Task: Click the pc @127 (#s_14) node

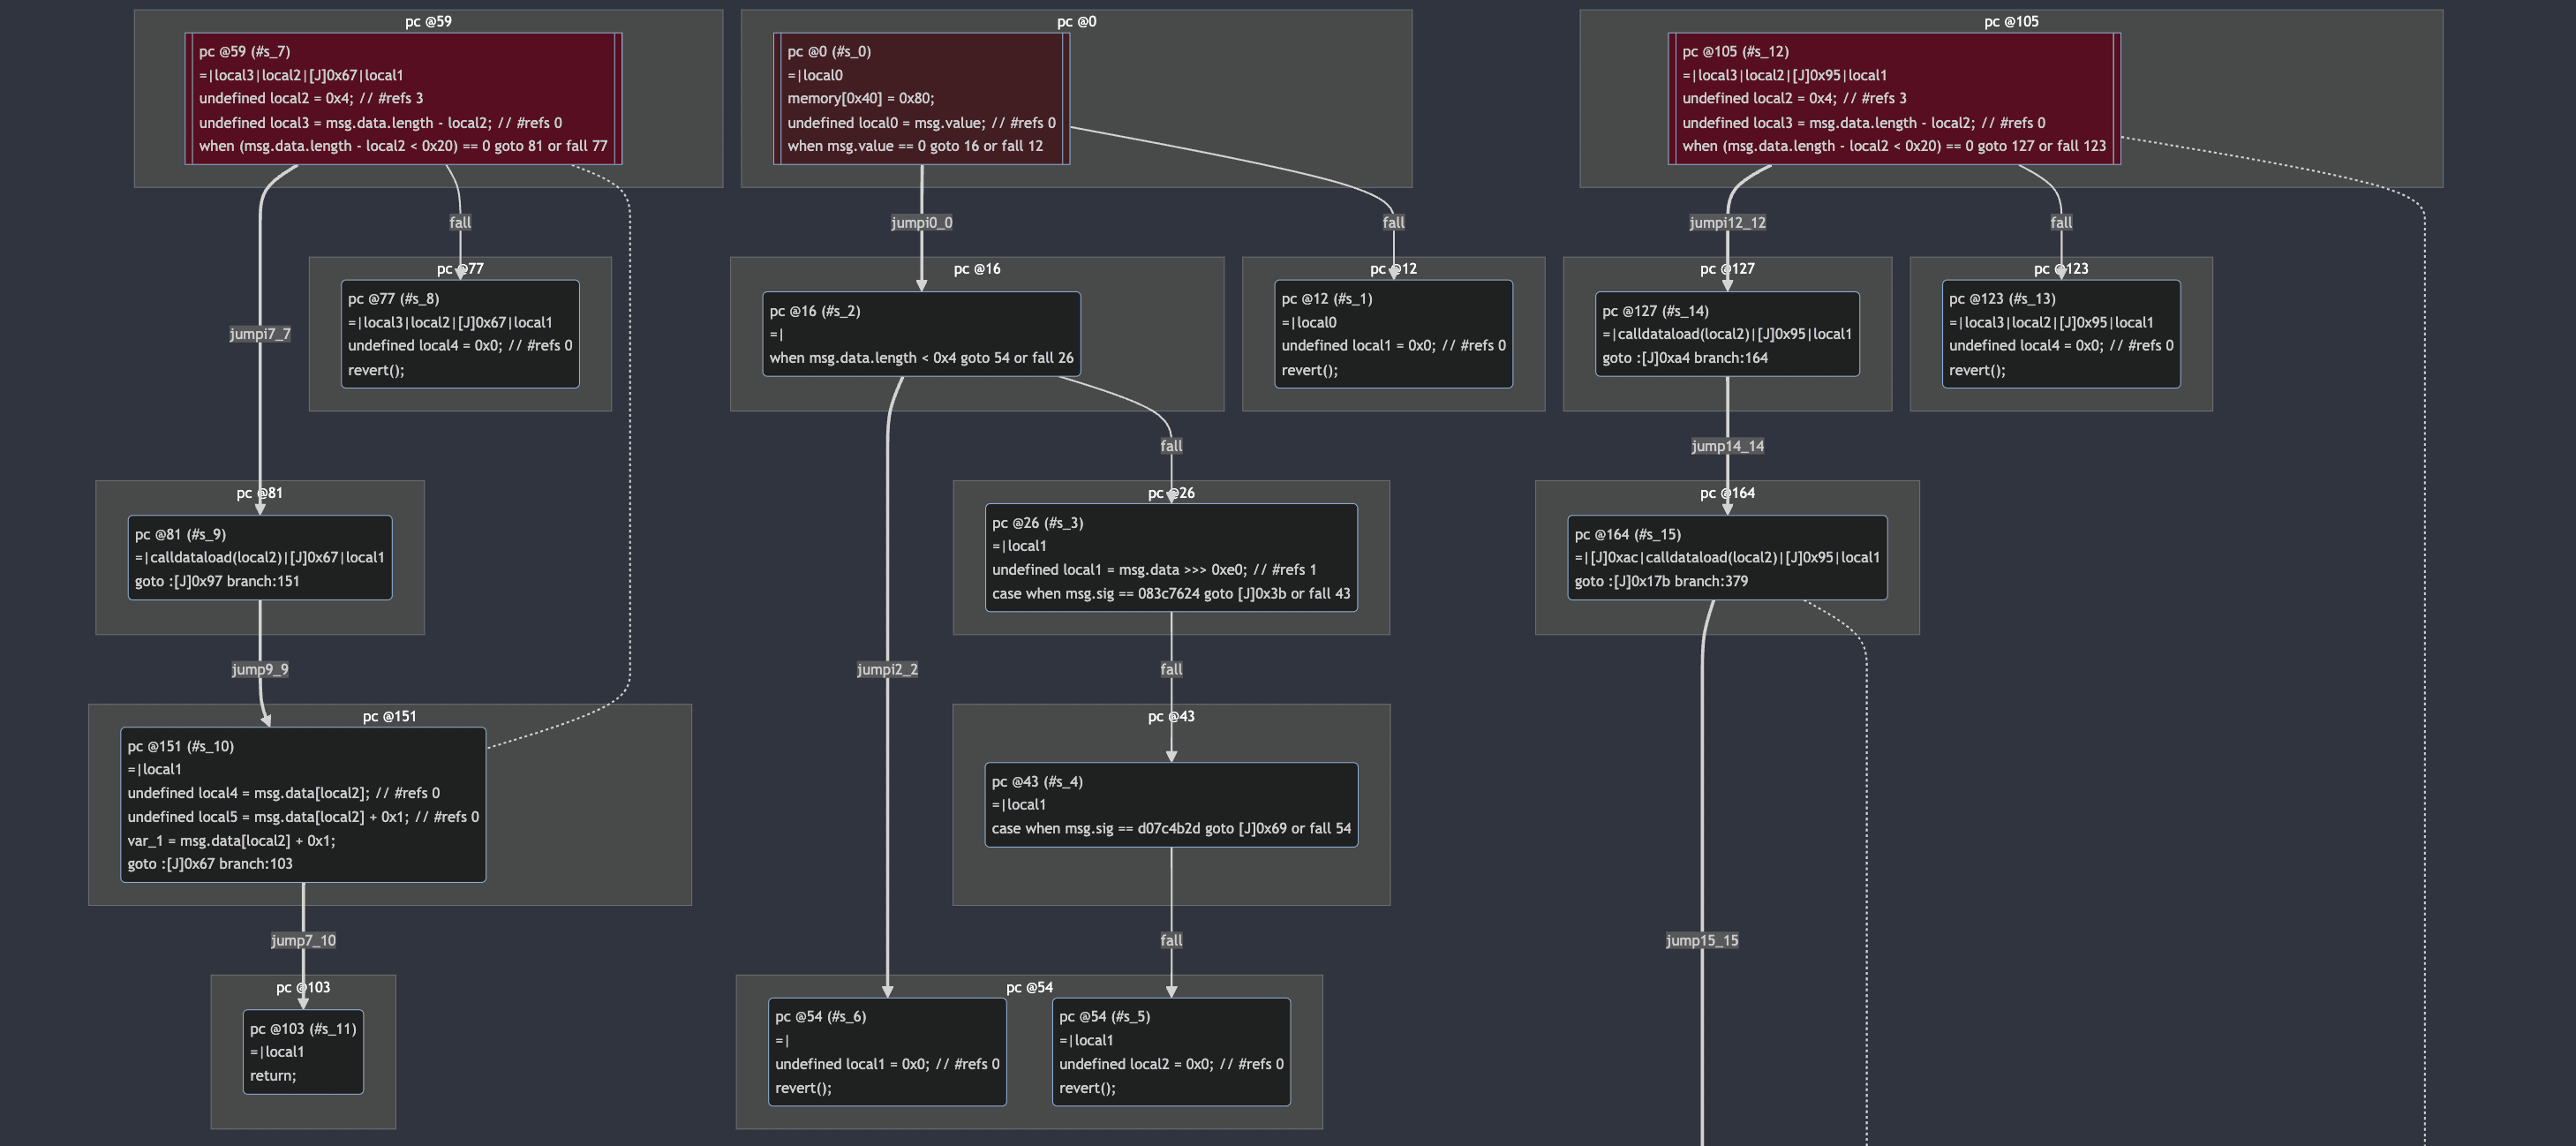Action: (1727, 334)
